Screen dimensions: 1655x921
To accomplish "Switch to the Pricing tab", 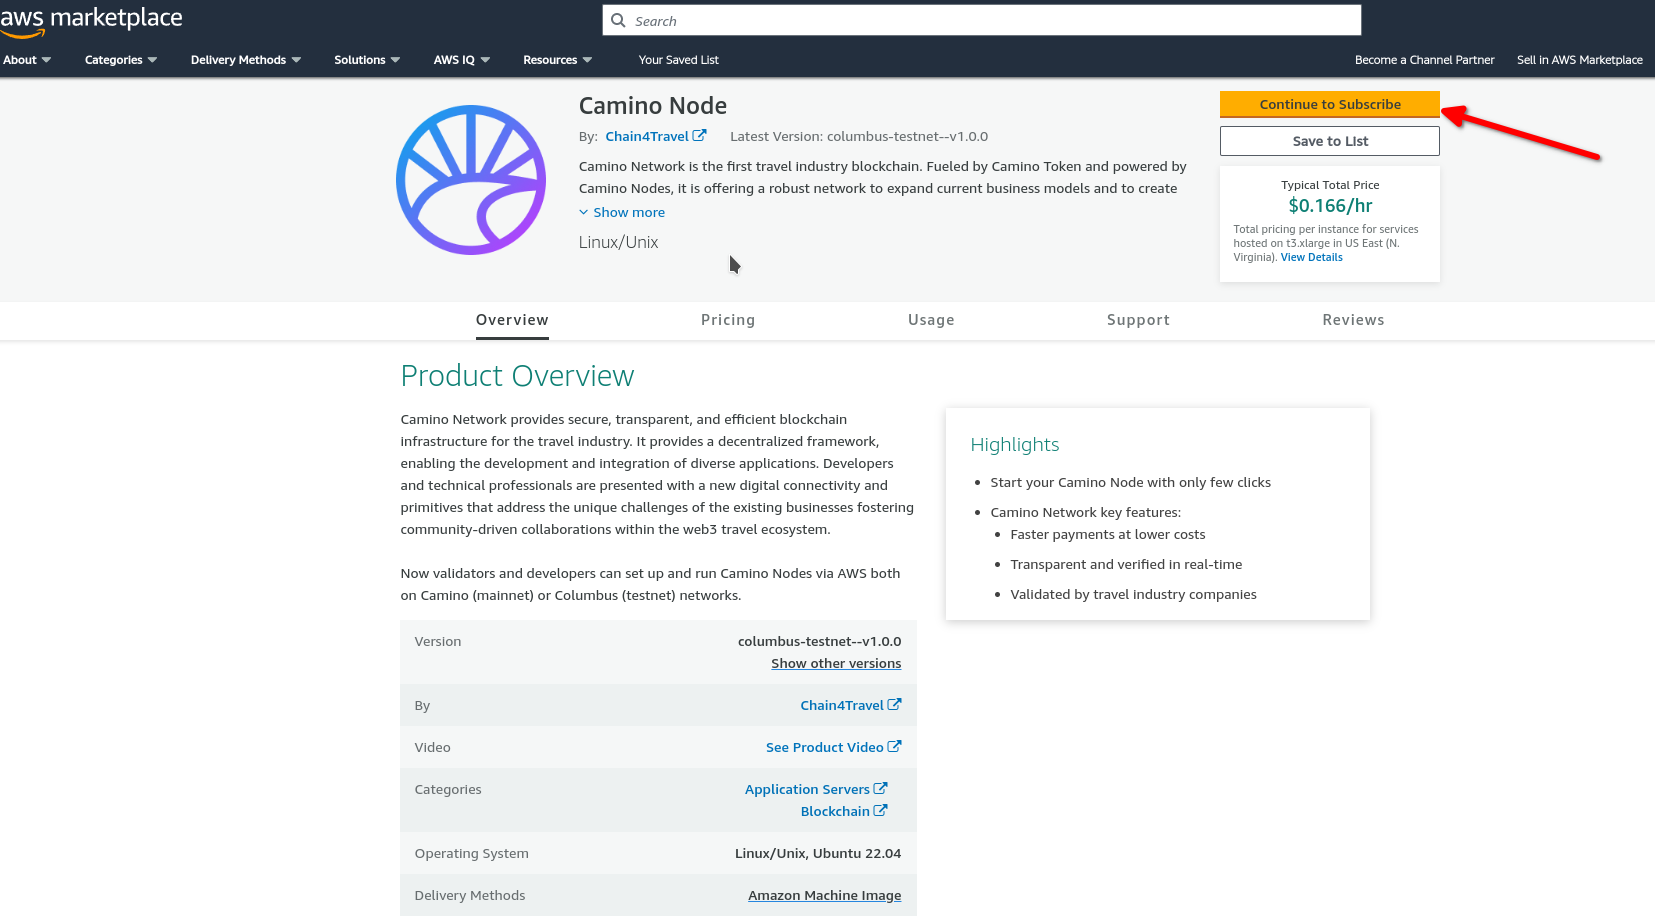I will [x=727, y=320].
